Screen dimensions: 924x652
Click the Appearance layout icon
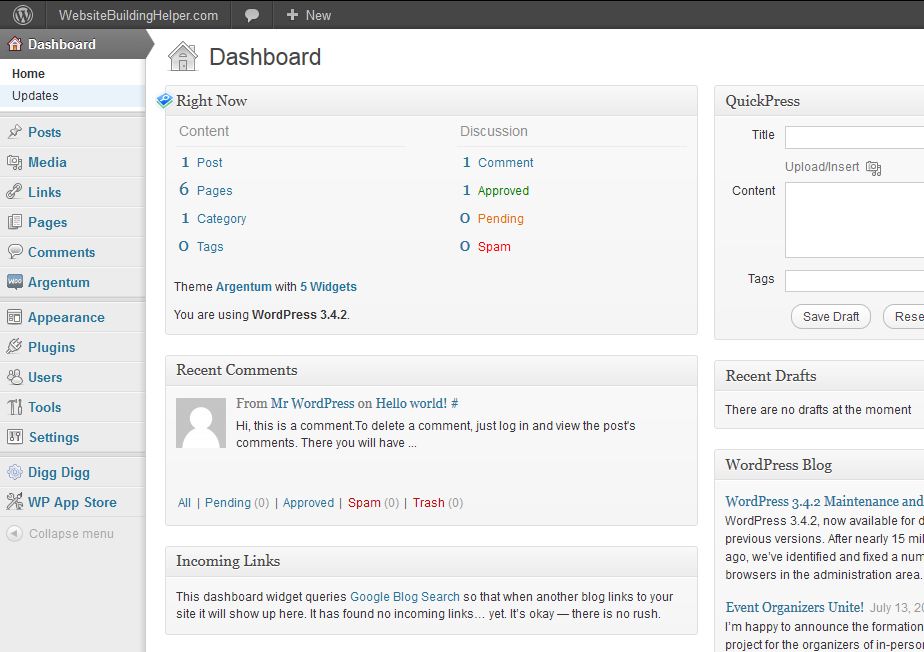pyautogui.click(x=15, y=317)
